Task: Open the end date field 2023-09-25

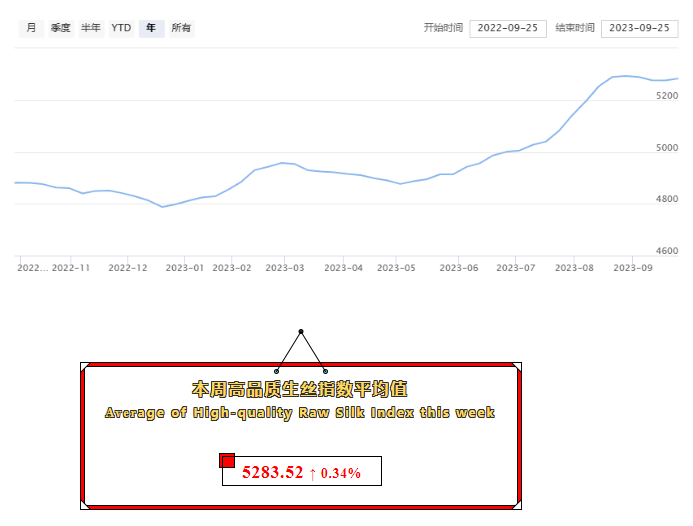Action: (639, 28)
